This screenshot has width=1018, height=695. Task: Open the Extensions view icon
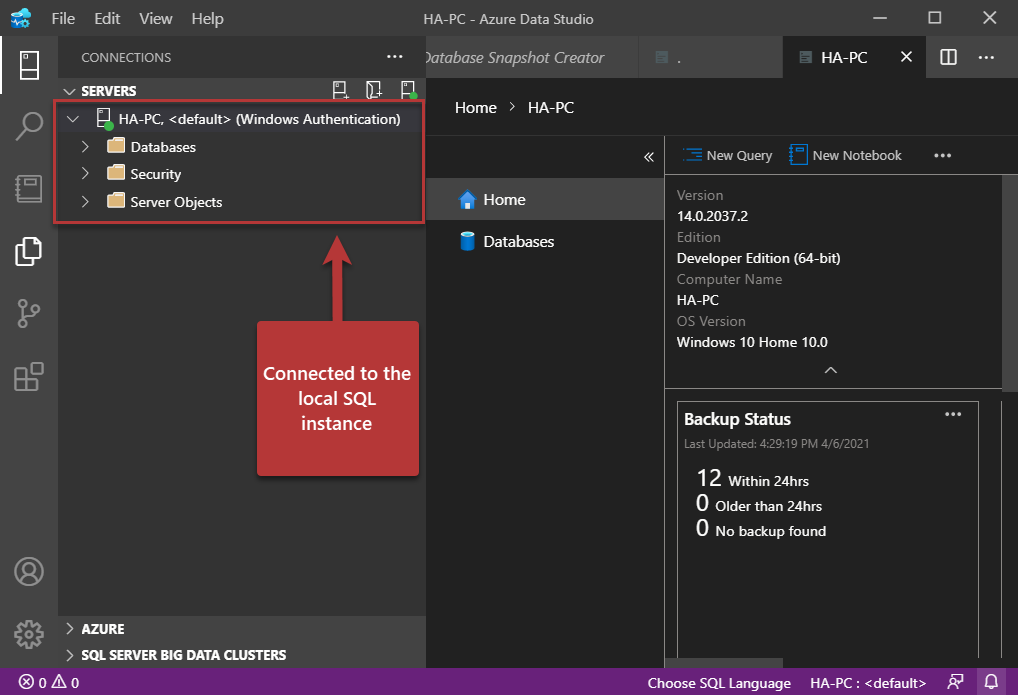pyautogui.click(x=29, y=377)
